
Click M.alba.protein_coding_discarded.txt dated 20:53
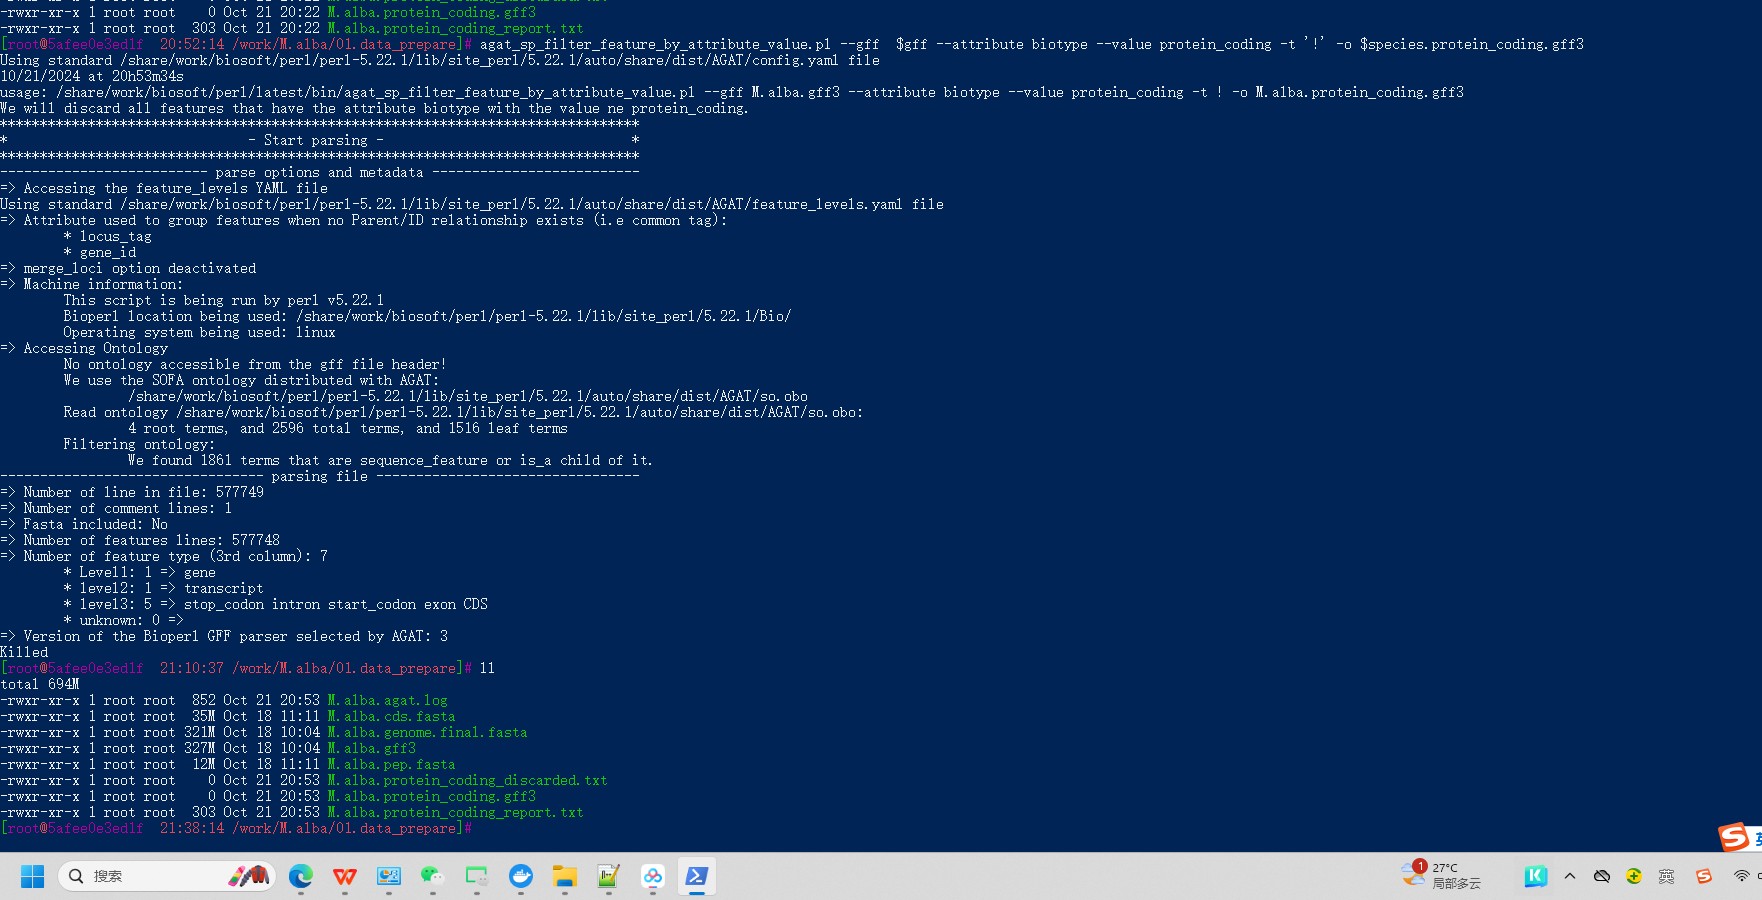pyautogui.click(x=468, y=781)
